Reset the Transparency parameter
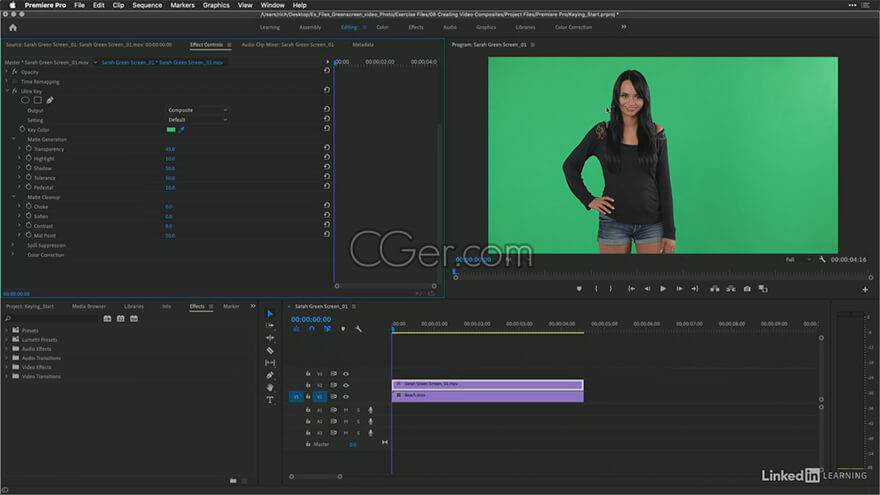The image size is (880, 495). click(327, 148)
